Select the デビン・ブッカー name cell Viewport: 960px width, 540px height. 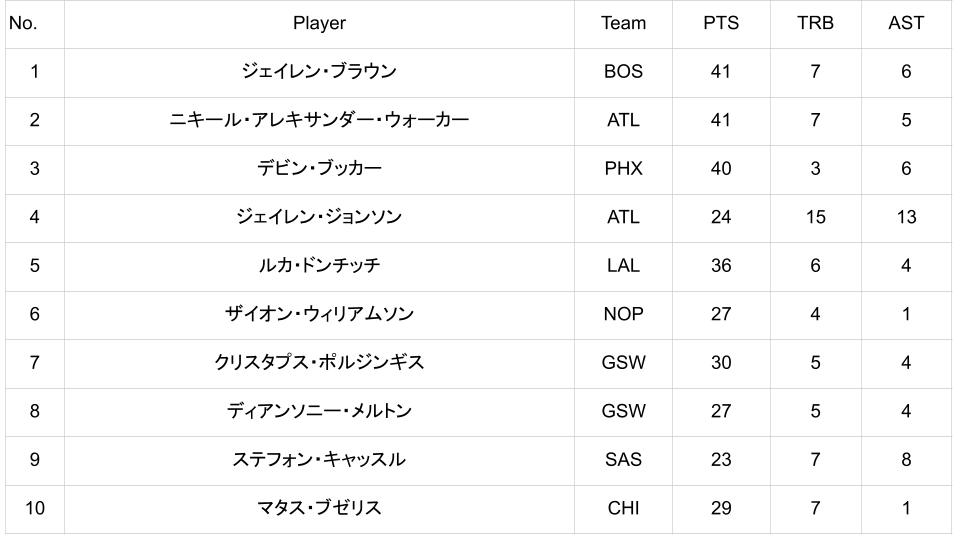point(319,169)
